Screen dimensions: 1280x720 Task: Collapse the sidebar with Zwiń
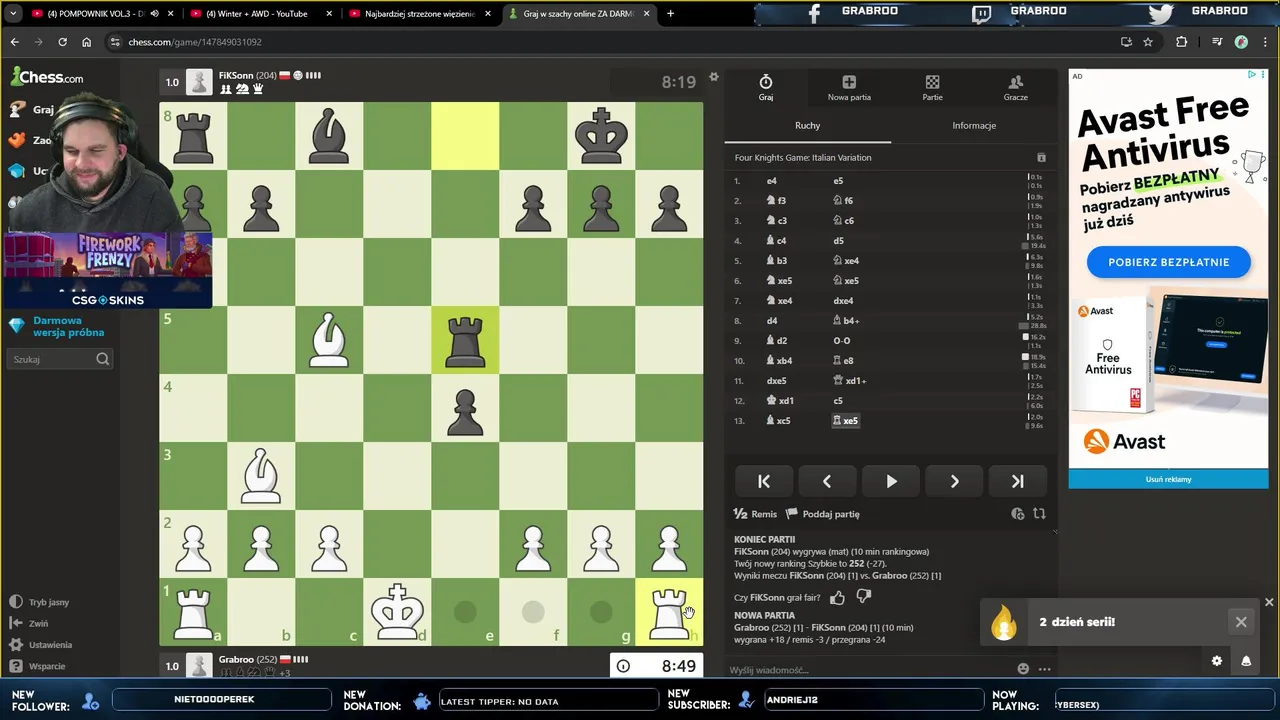click(x=30, y=623)
